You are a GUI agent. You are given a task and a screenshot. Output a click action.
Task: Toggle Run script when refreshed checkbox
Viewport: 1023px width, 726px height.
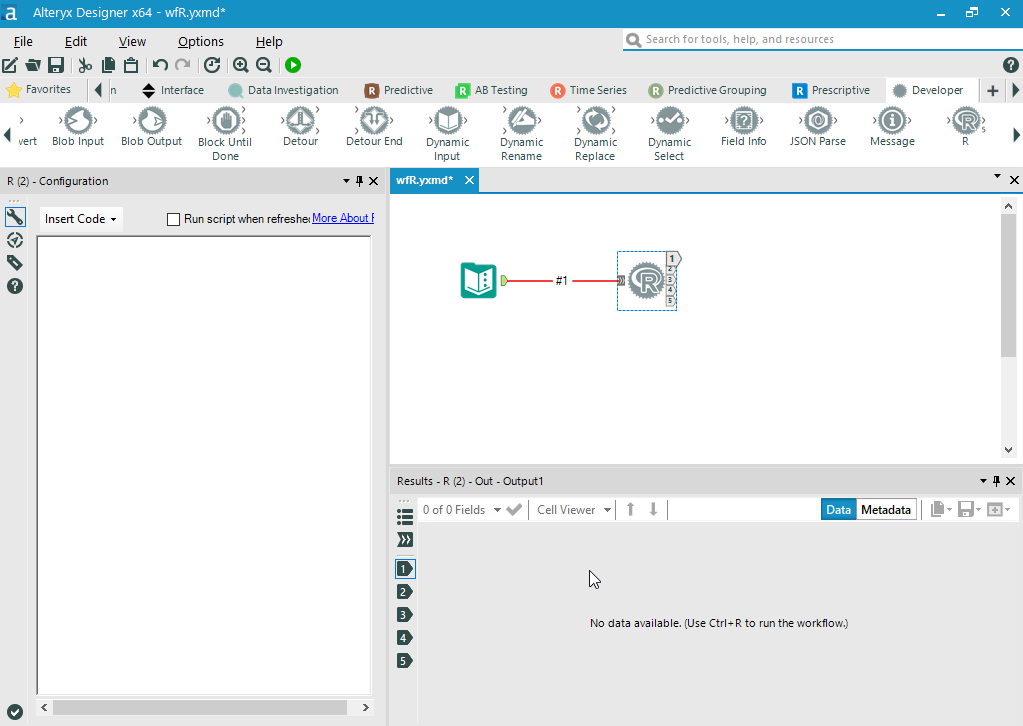[174, 219]
